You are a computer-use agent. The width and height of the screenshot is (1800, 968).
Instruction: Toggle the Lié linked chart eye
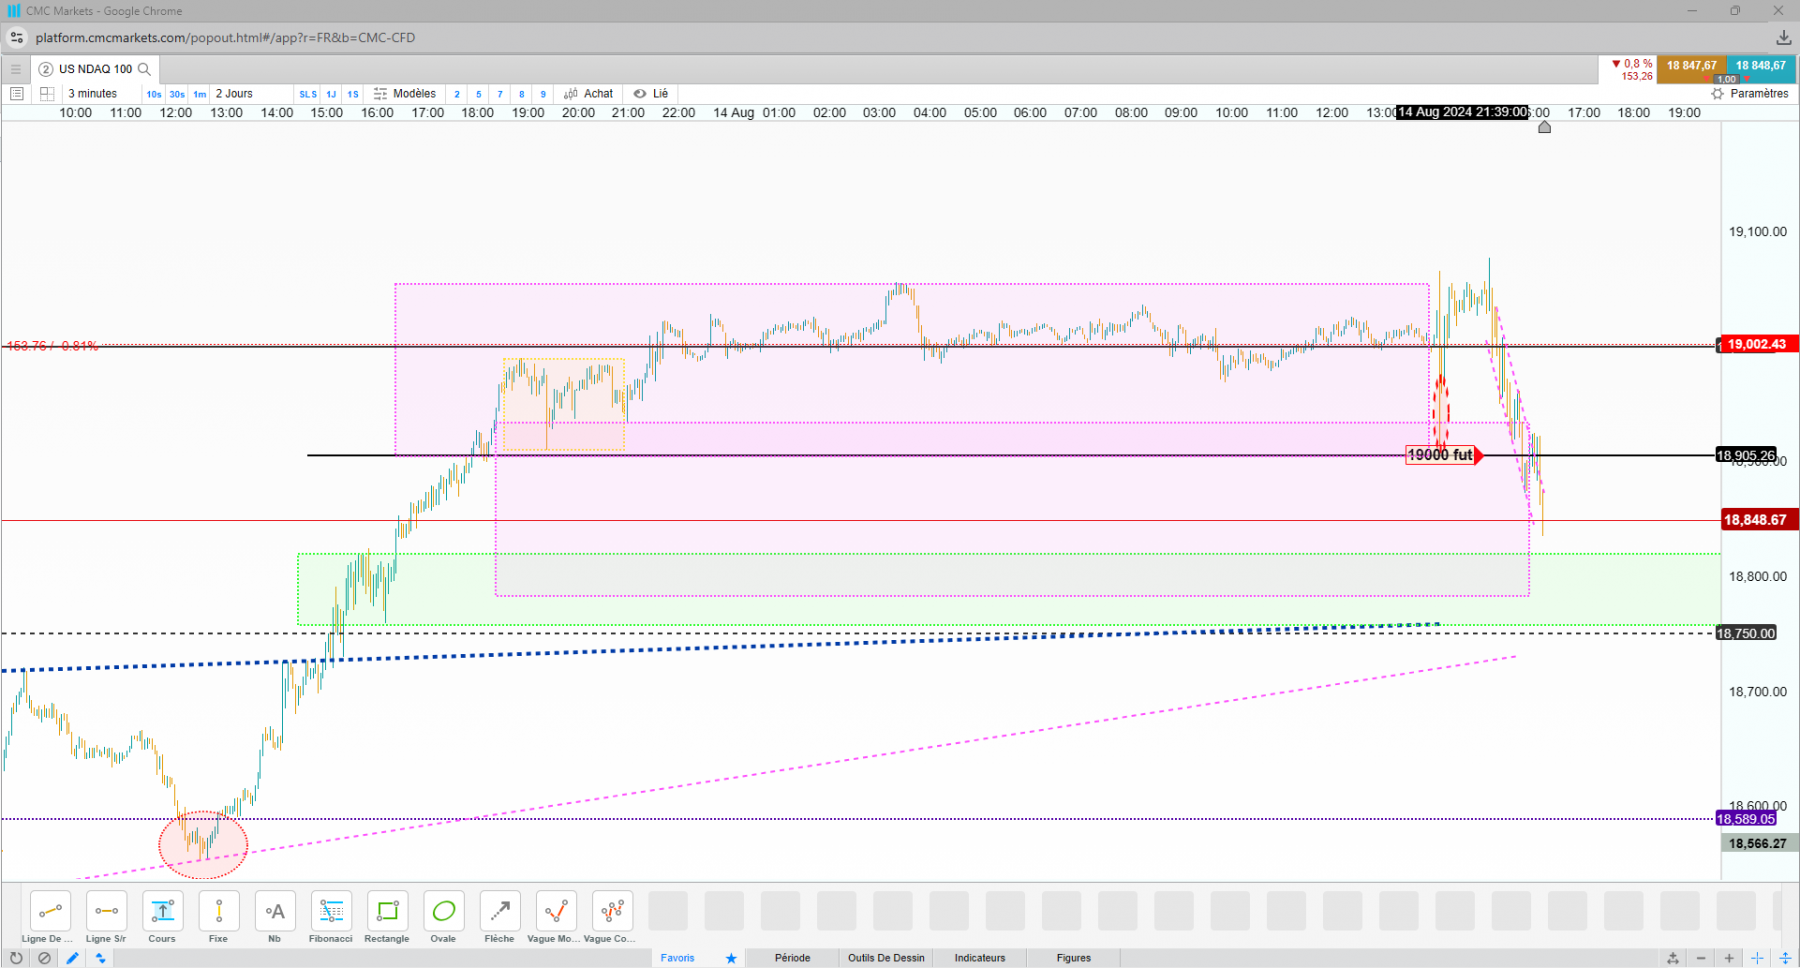point(651,94)
